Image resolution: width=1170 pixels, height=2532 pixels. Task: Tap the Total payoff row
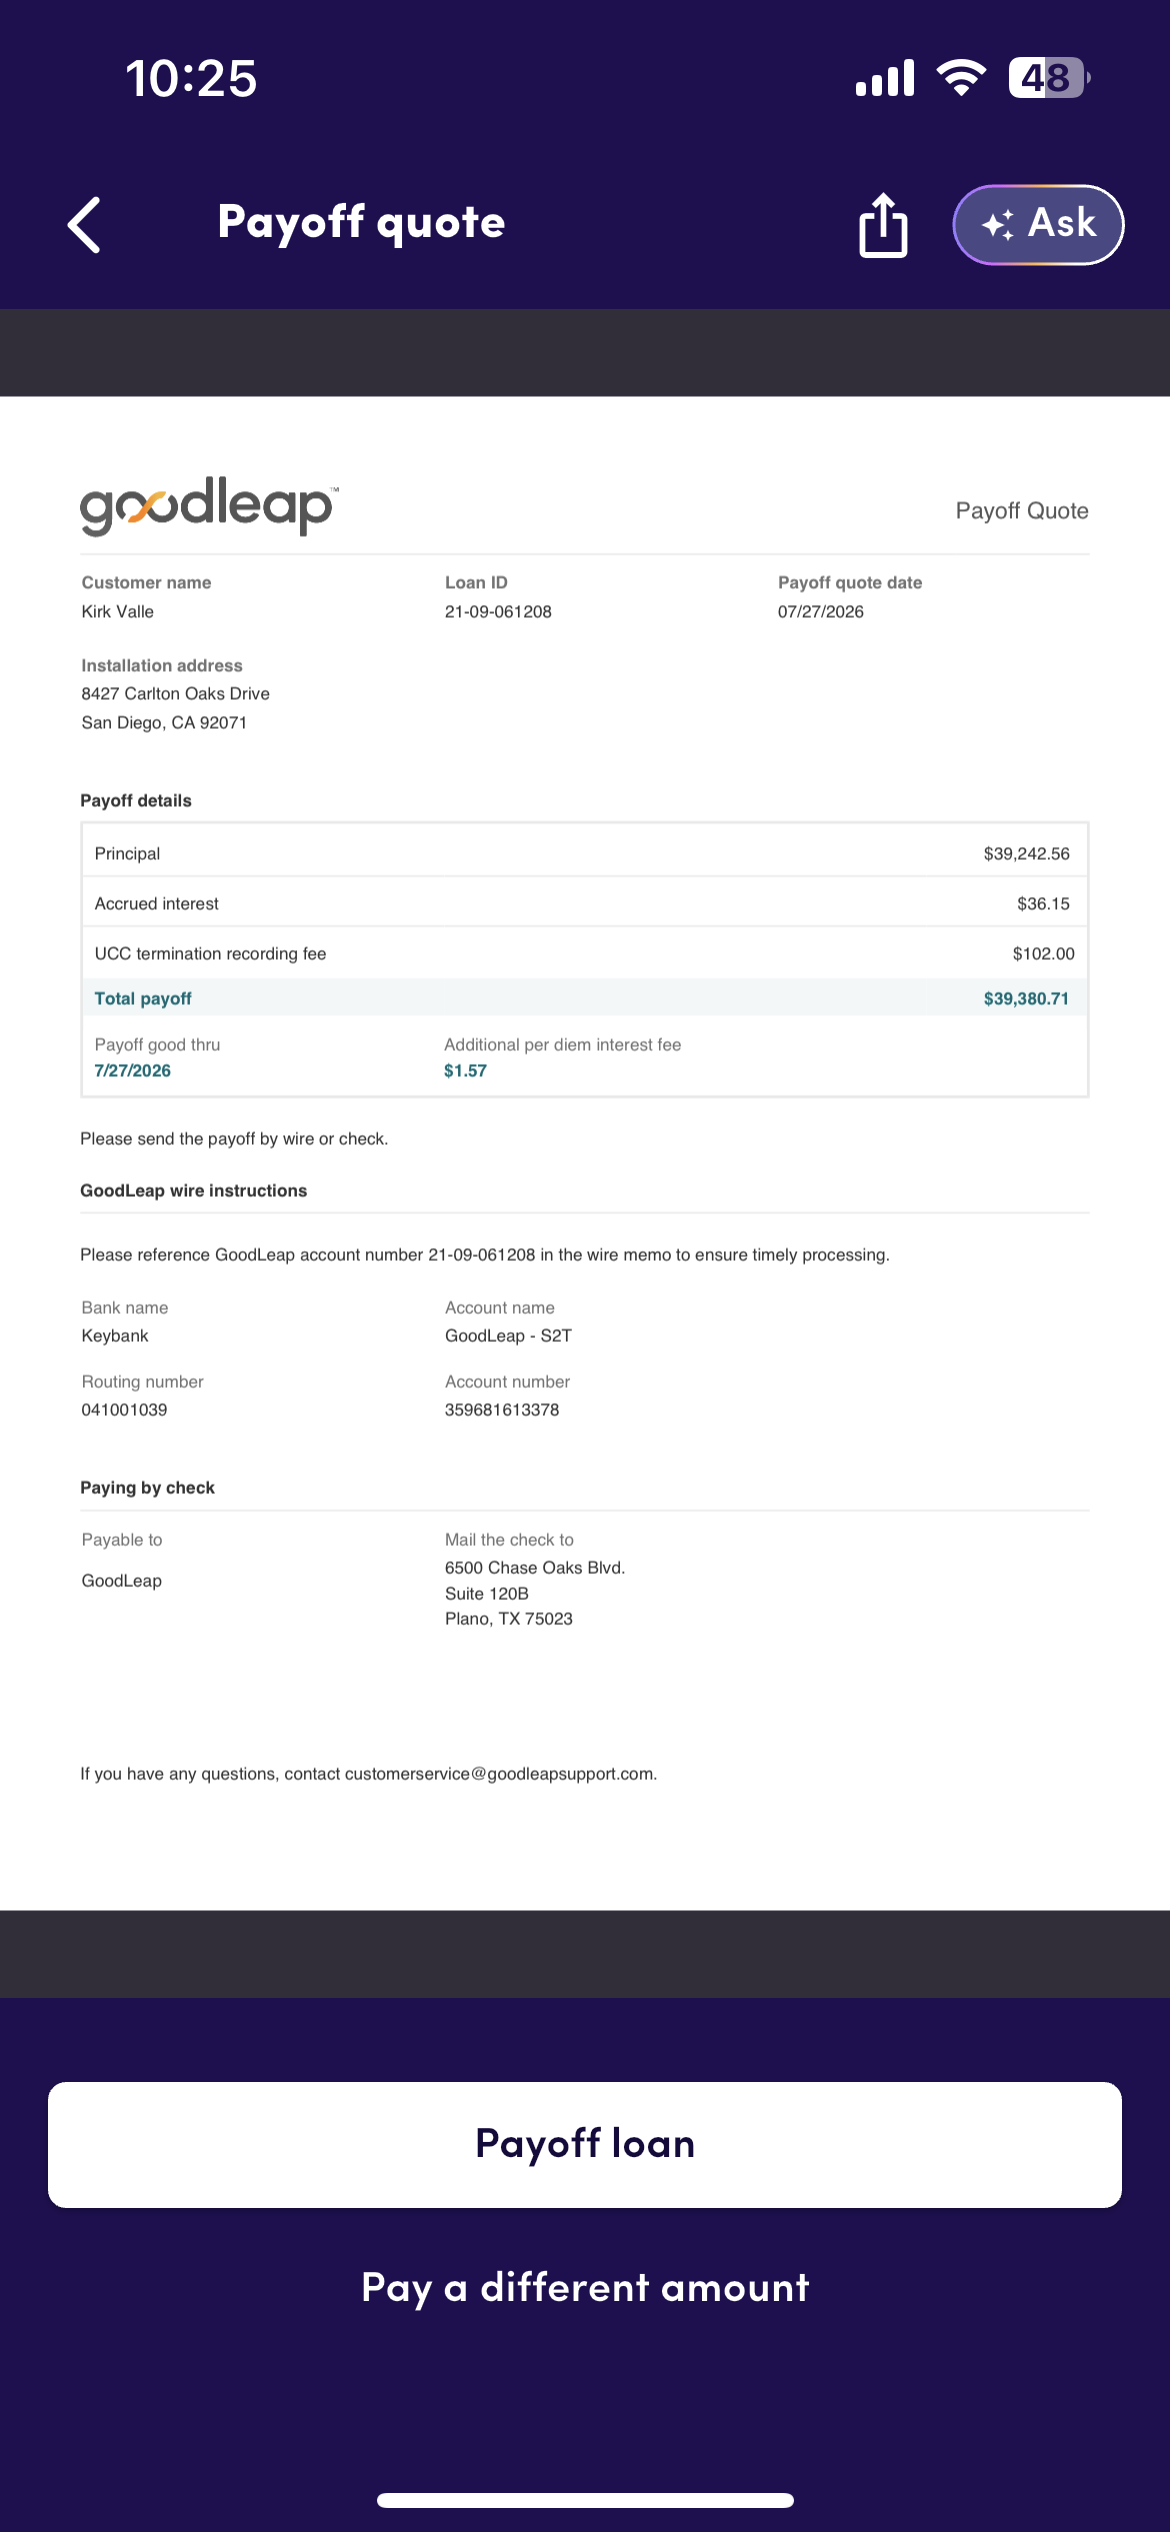tap(585, 998)
